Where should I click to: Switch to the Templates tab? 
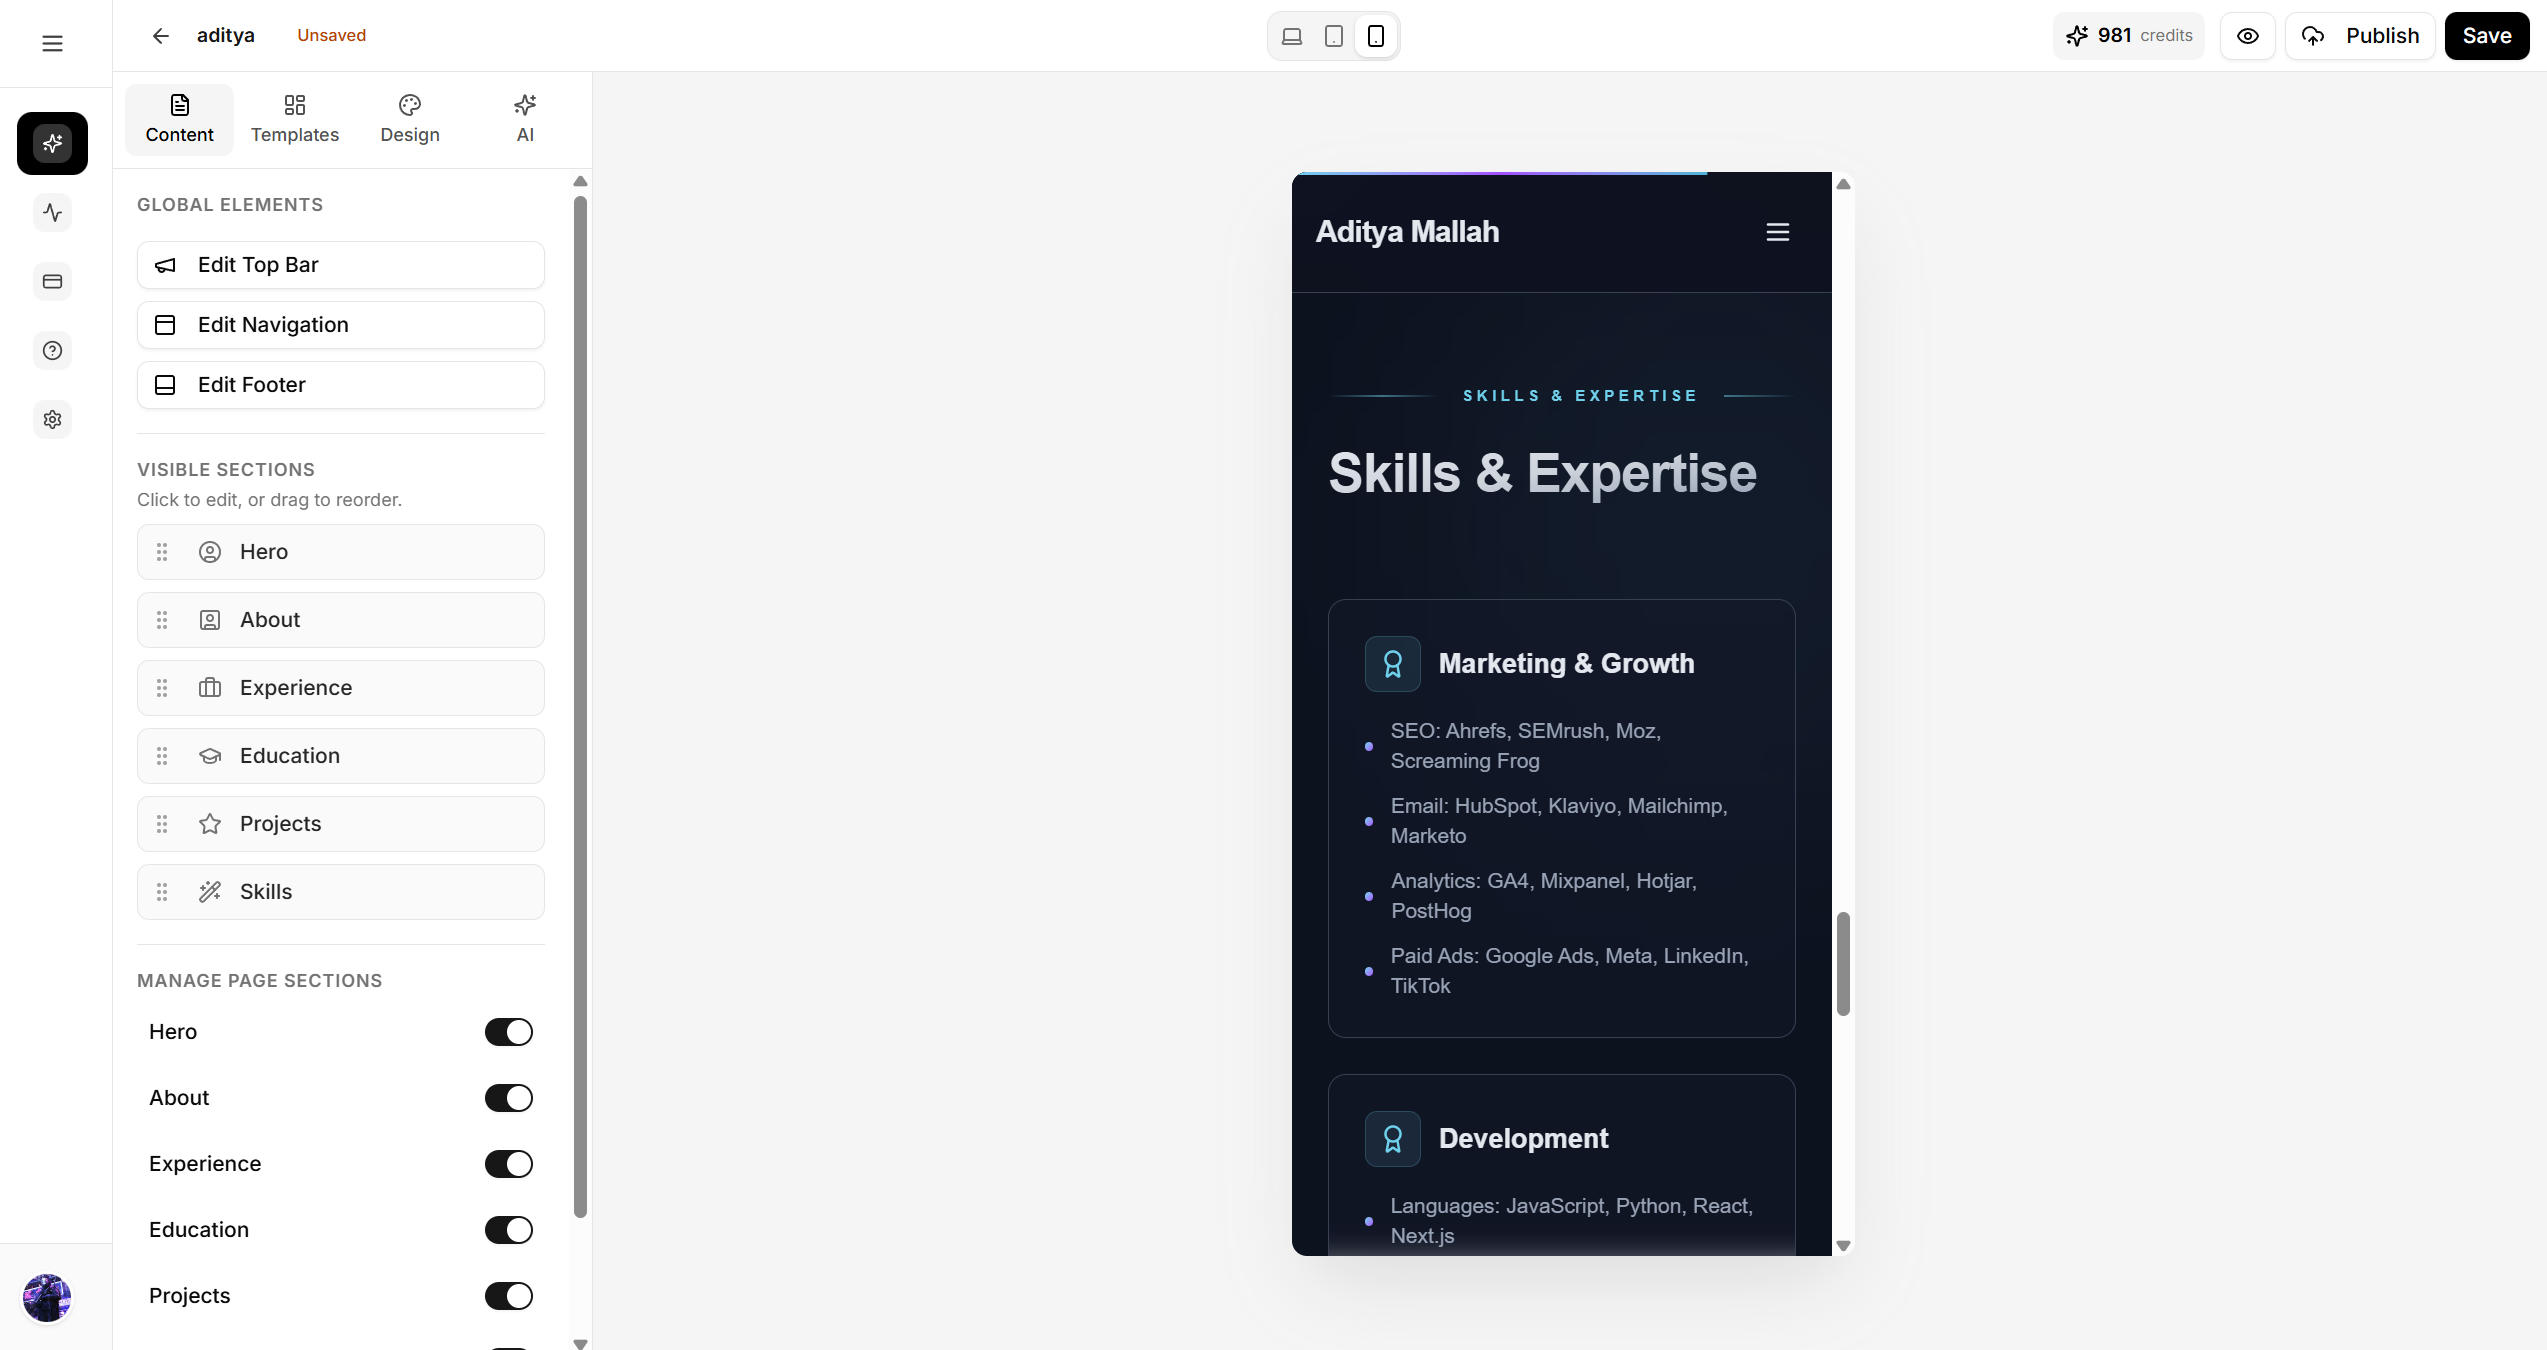(x=294, y=118)
